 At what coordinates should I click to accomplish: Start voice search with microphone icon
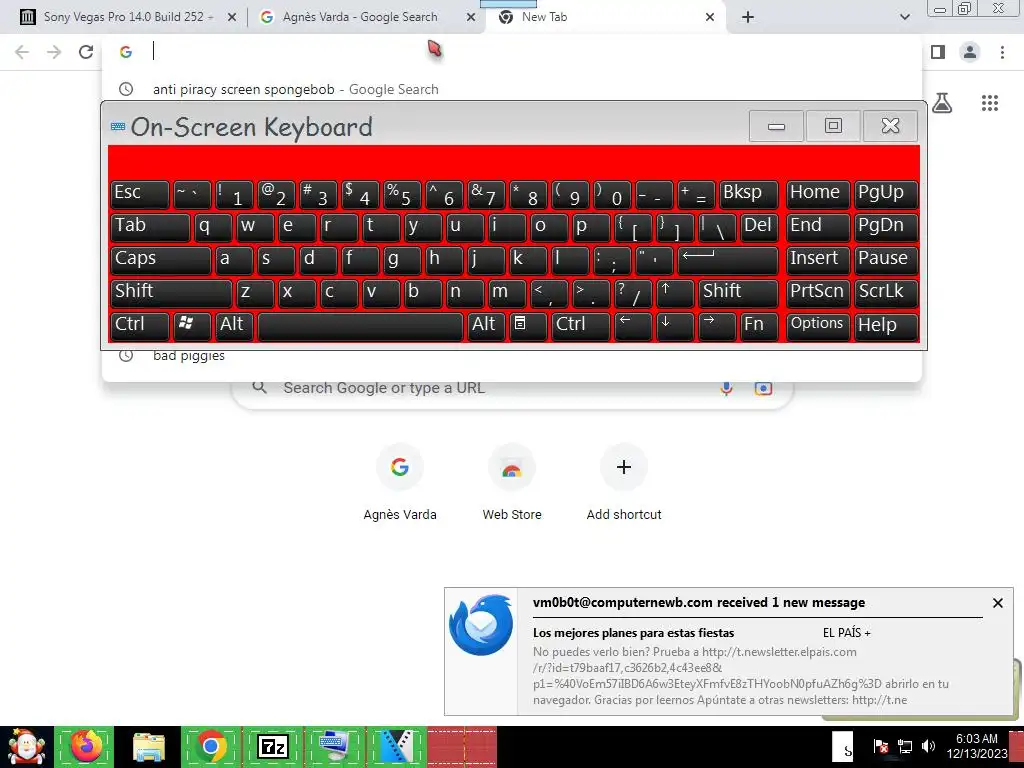[x=726, y=389]
